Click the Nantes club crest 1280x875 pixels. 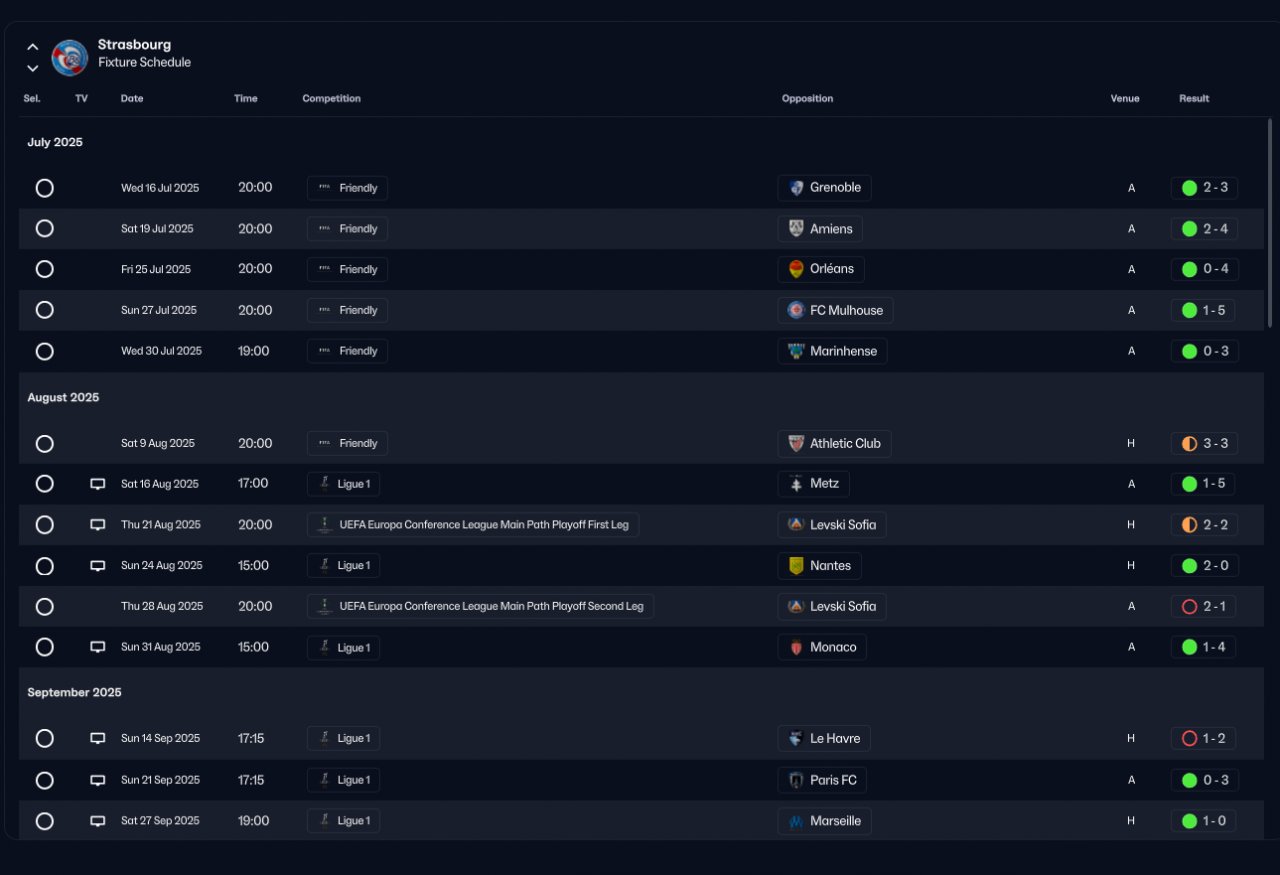pos(796,566)
